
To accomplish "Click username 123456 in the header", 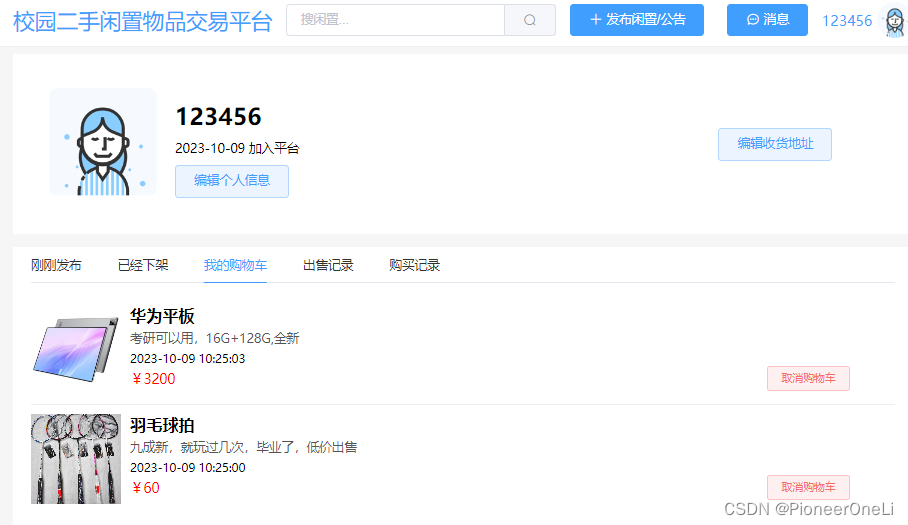I will point(847,21).
